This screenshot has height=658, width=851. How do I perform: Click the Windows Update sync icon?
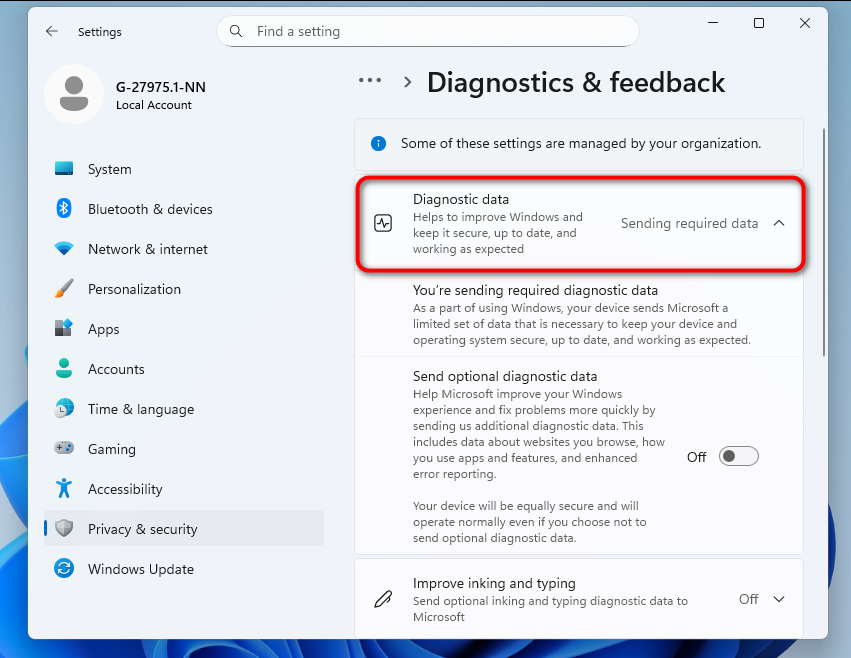pyautogui.click(x=64, y=568)
